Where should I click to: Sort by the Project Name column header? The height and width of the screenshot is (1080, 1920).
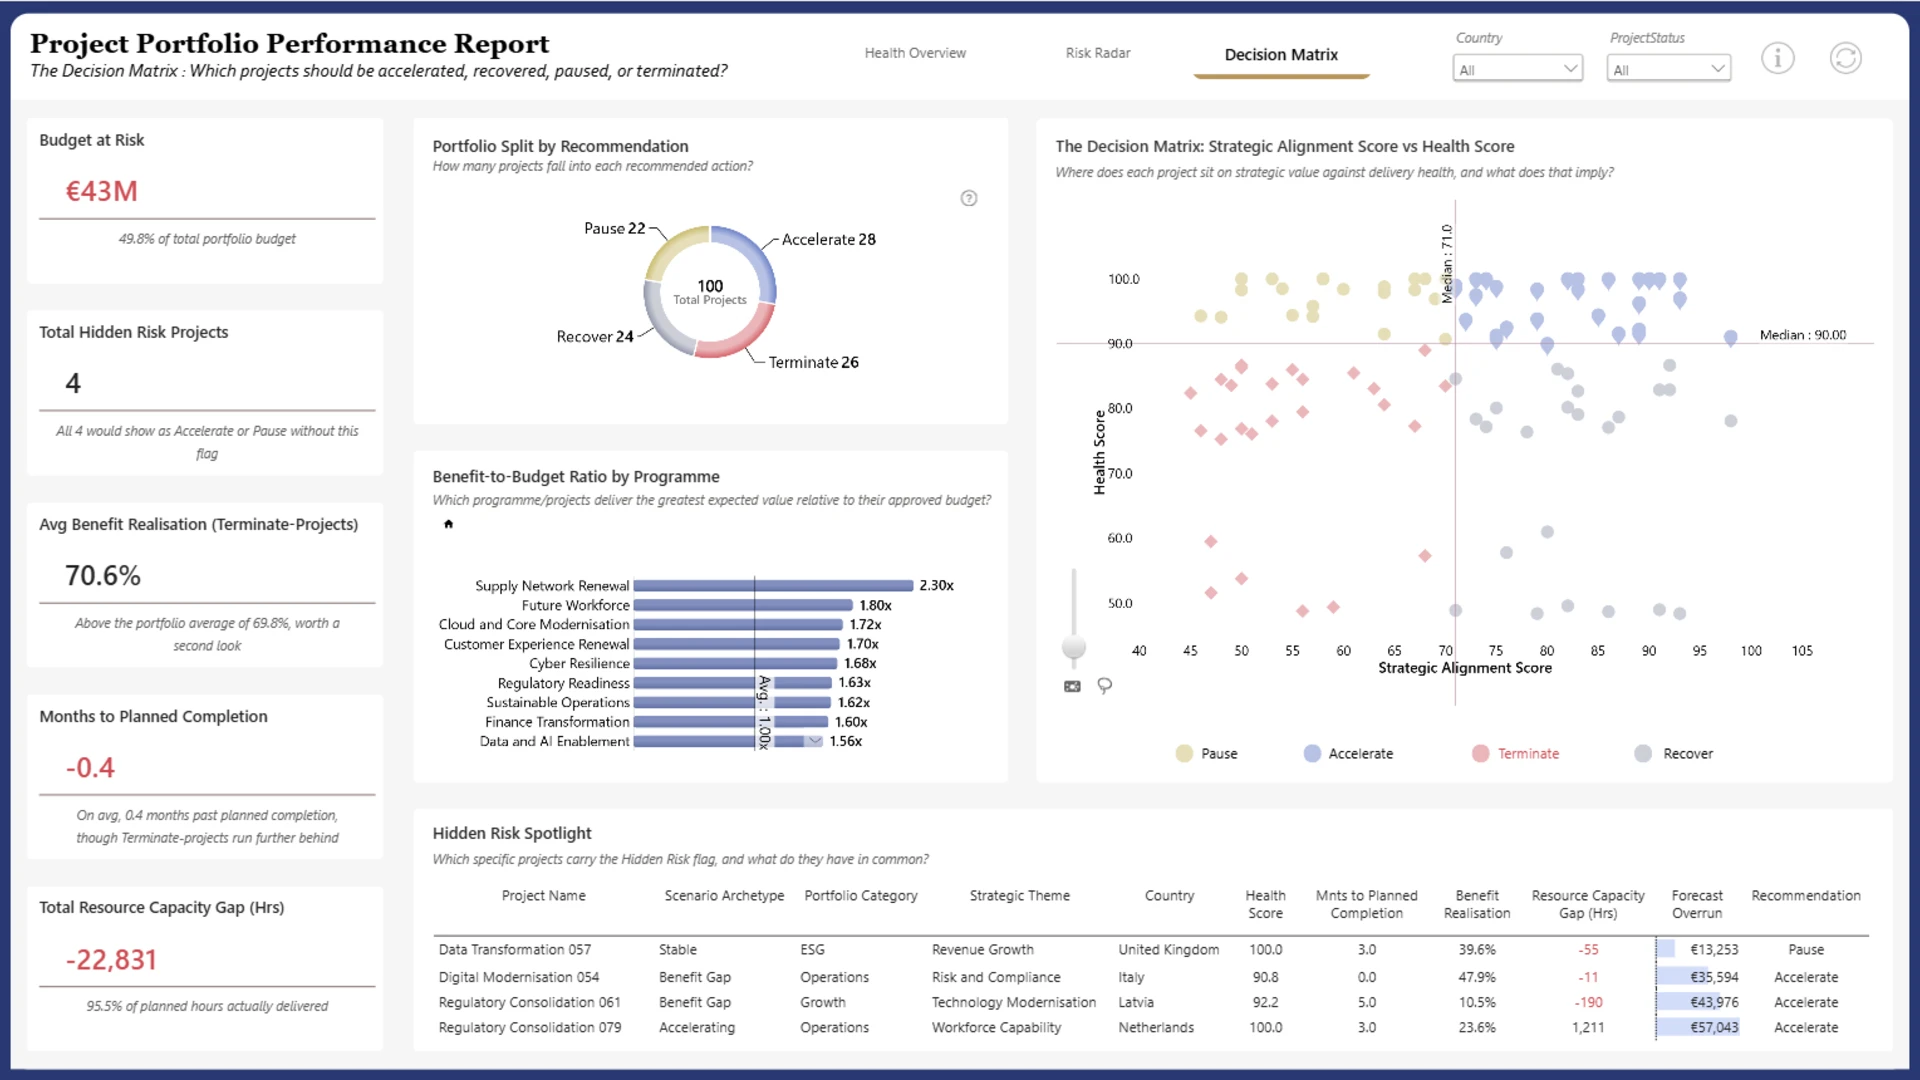click(543, 896)
